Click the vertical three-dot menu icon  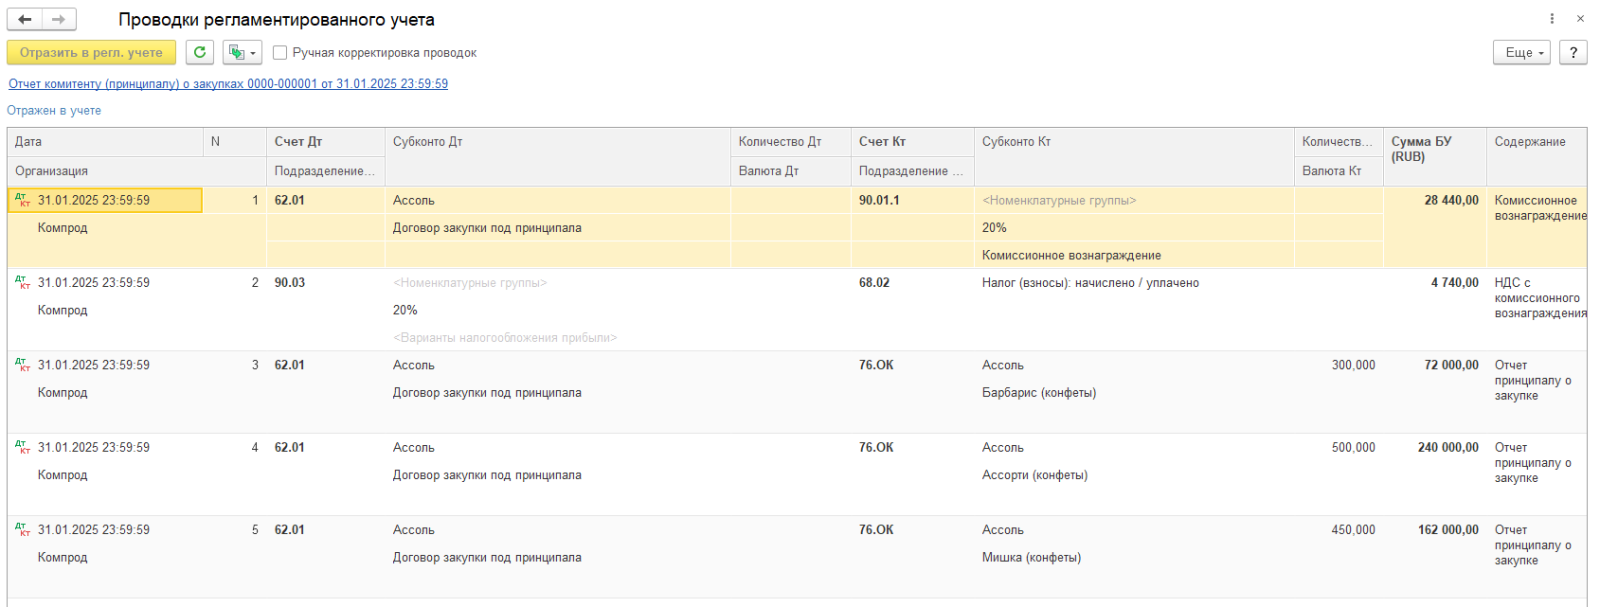(x=1552, y=19)
